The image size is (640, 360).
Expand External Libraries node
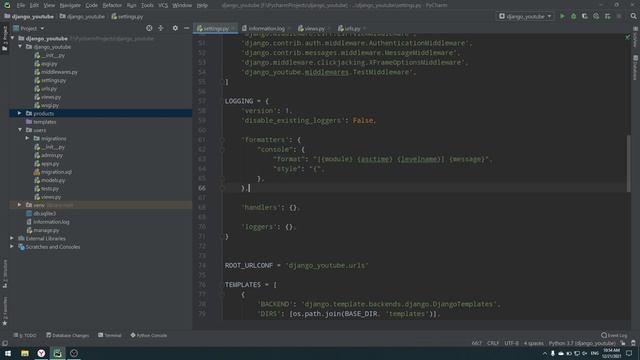point(12,238)
